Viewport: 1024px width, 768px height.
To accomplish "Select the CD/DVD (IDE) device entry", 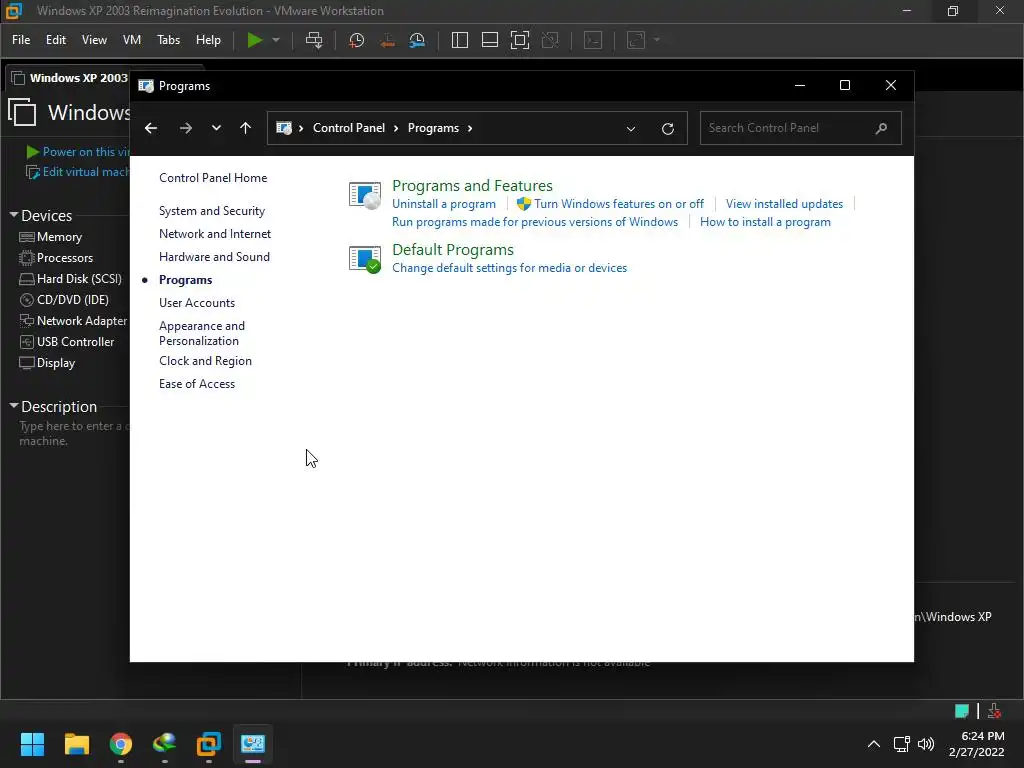I will (x=64, y=300).
